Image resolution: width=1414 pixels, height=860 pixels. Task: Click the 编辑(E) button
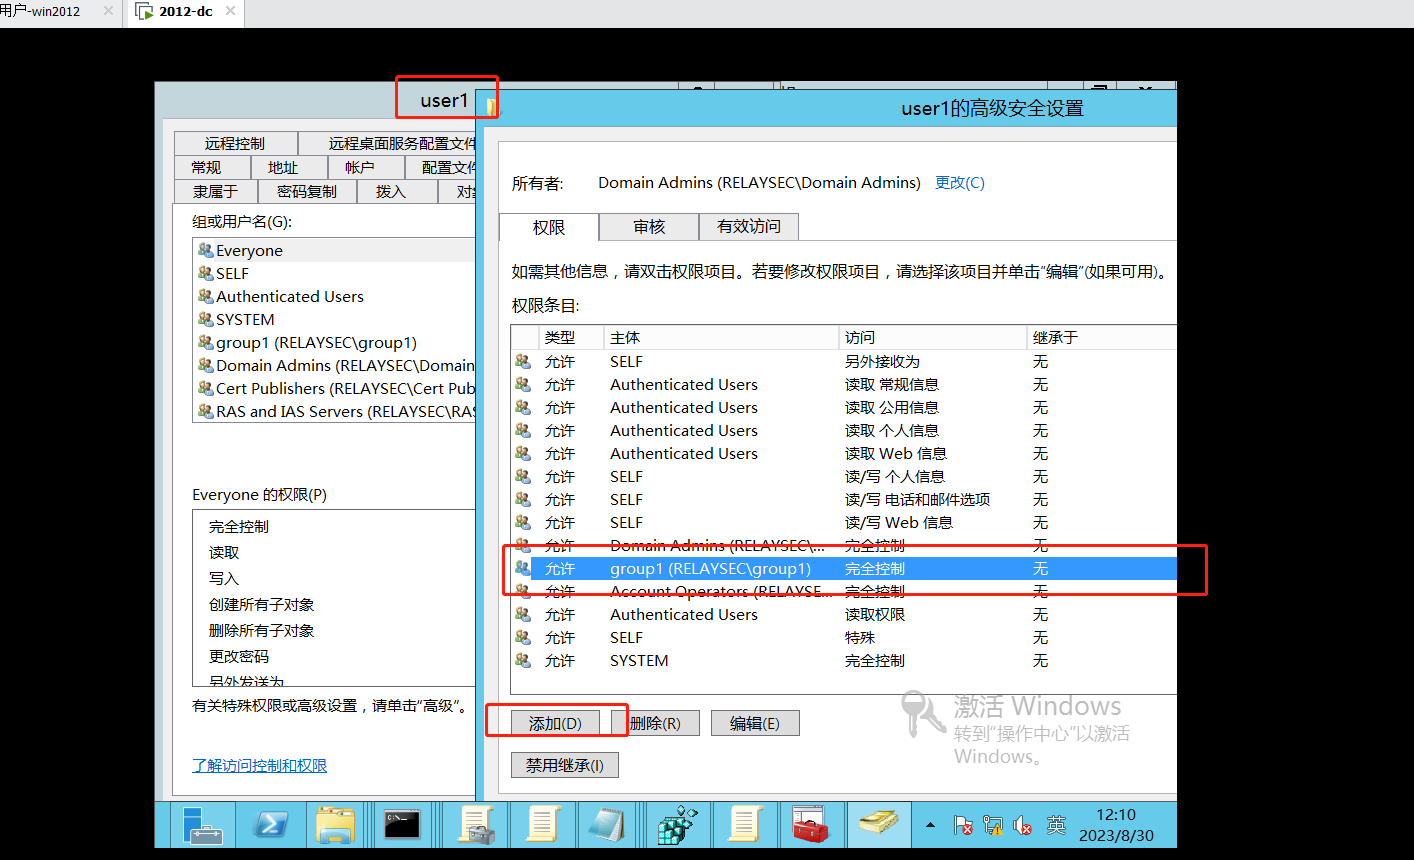(755, 723)
